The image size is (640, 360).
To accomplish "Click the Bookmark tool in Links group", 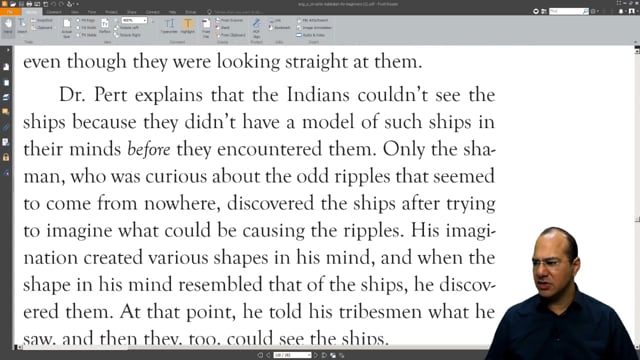I will point(279,28).
